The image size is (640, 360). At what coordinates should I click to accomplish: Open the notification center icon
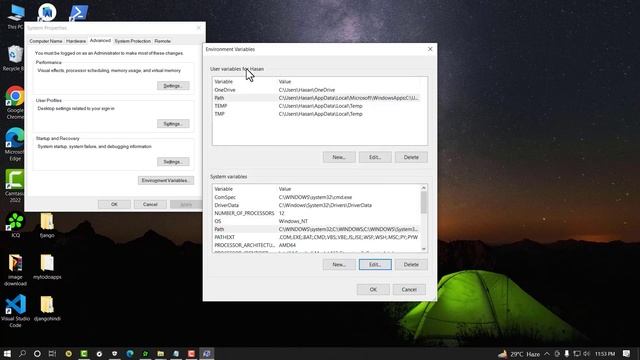tap(627, 353)
